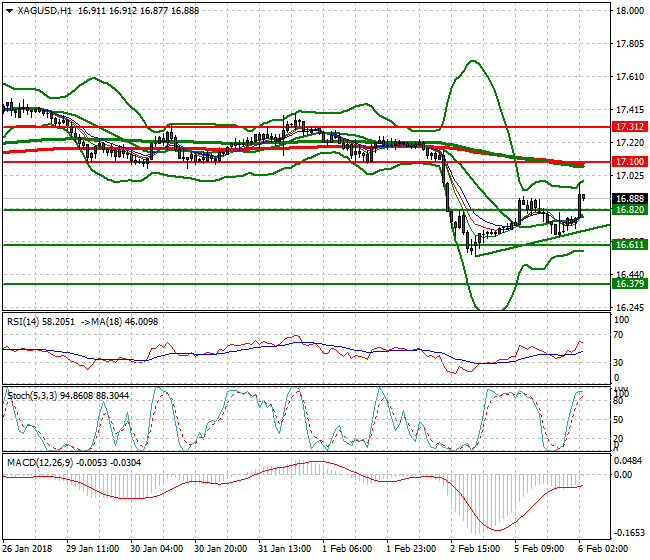Select the green 16.611 support level tag
The height and width of the screenshot is (560, 650).
[x=628, y=244]
